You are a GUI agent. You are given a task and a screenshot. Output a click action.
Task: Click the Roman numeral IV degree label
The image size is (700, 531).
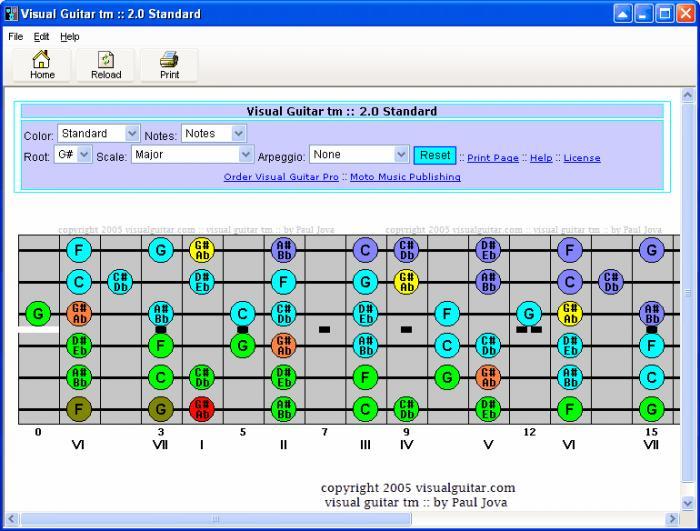pyautogui.click(x=406, y=445)
